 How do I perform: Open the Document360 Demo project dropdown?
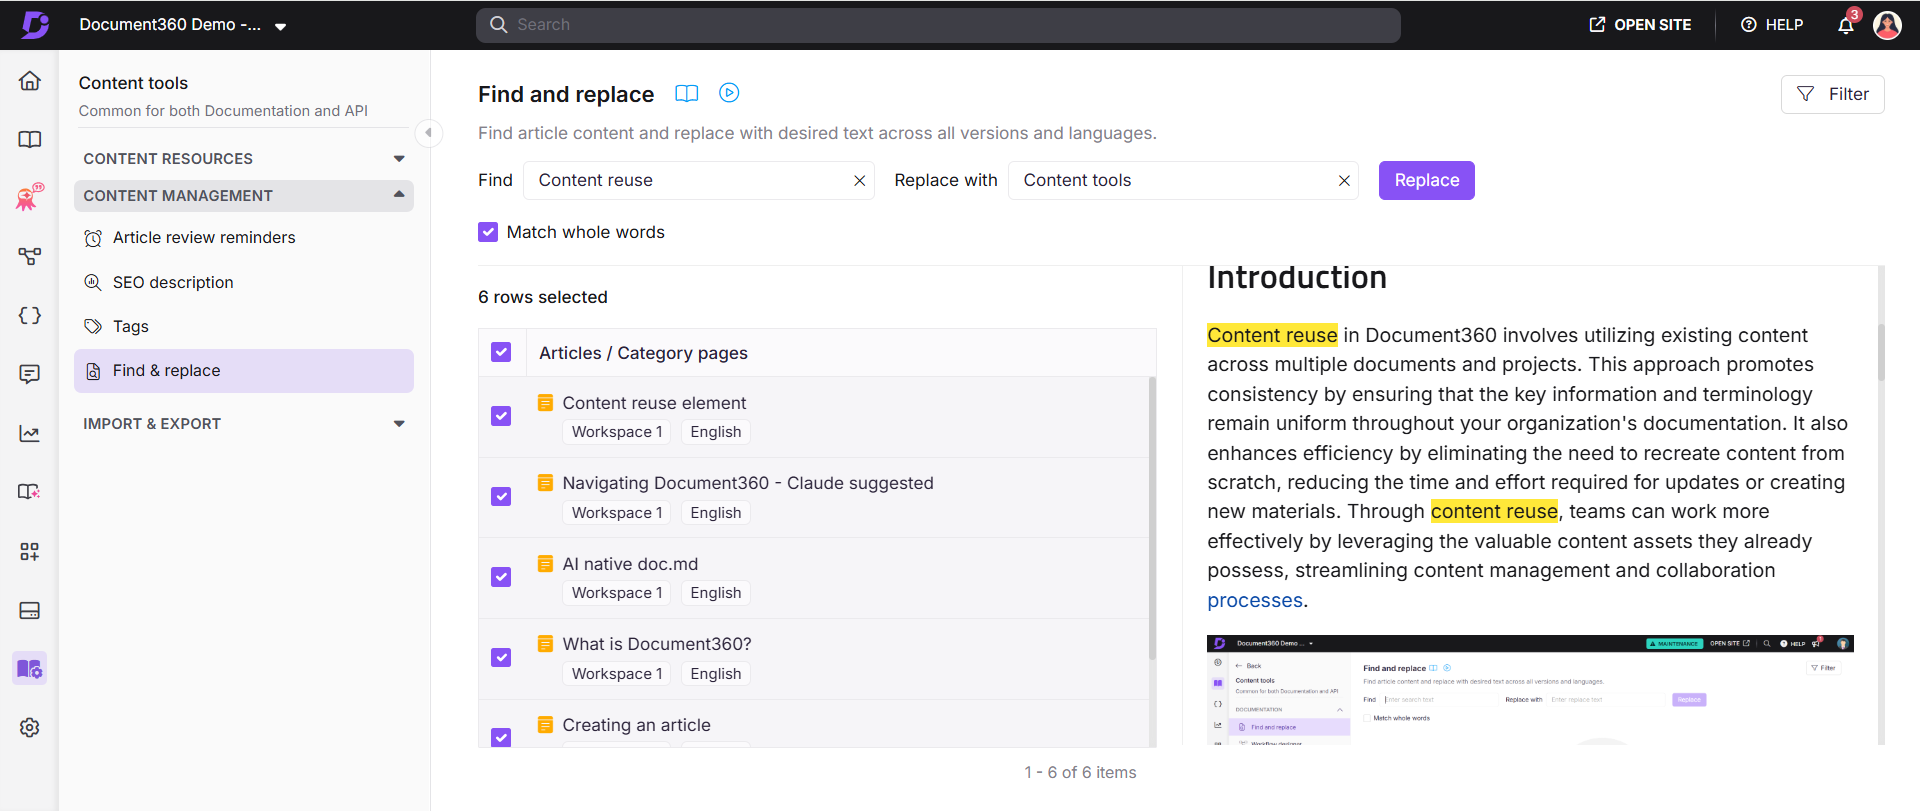click(x=183, y=25)
